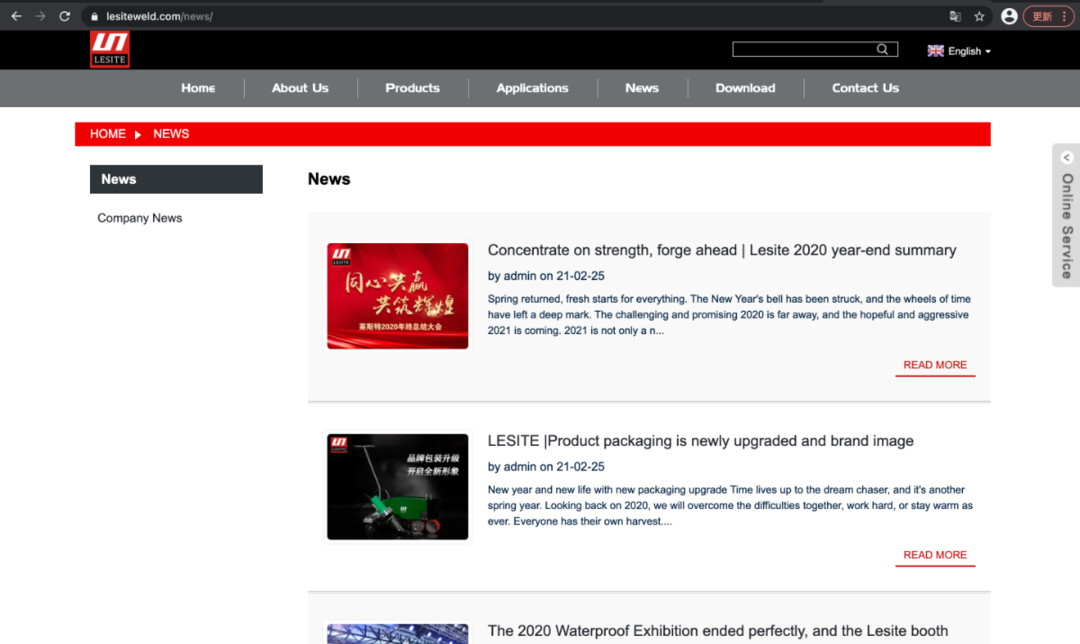Viewport: 1080px width, 644px height.
Task: Go to the Contact Us page
Action: 865,88
